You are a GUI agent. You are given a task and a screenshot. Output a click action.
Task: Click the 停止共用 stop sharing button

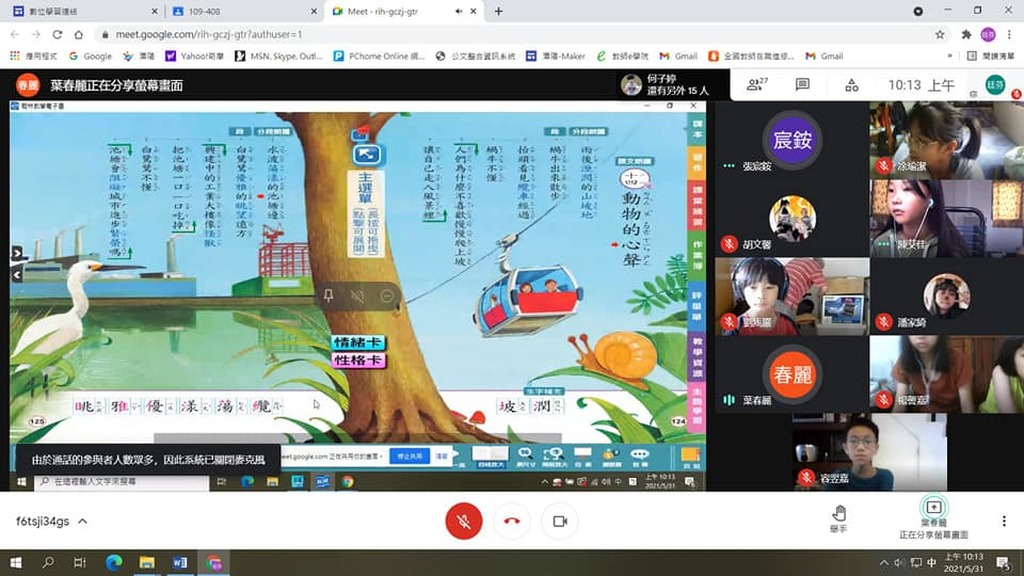(409, 456)
